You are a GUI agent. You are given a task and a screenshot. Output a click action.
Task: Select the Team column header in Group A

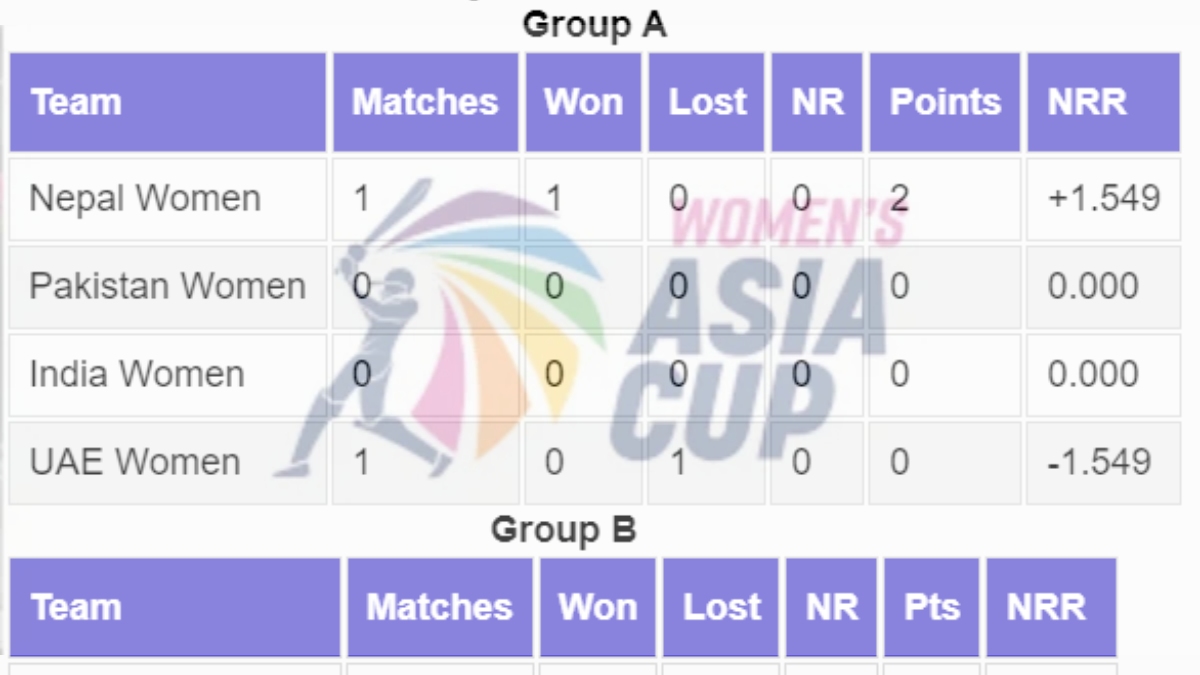[x=76, y=102]
